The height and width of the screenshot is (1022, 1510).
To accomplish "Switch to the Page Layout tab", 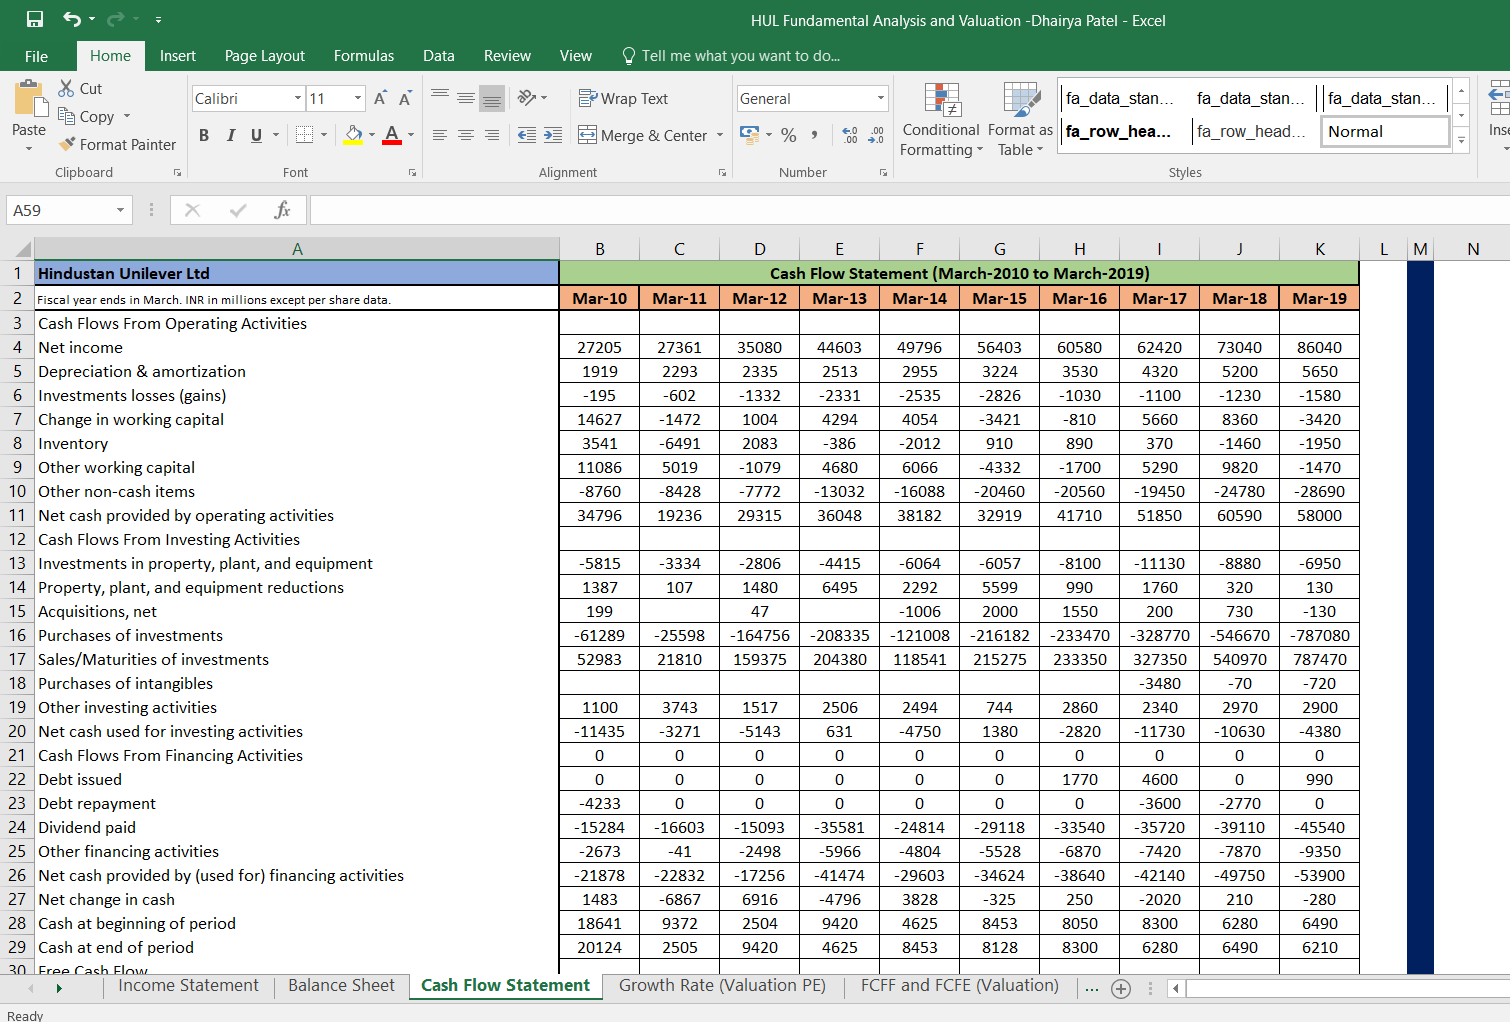I will click(265, 56).
